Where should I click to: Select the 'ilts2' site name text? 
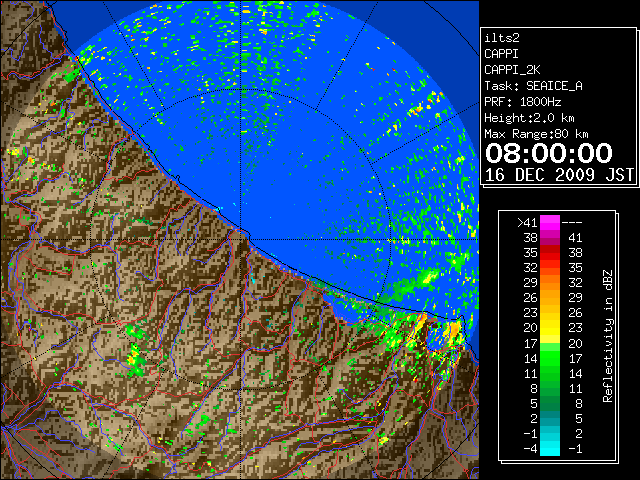click(x=502, y=38)
